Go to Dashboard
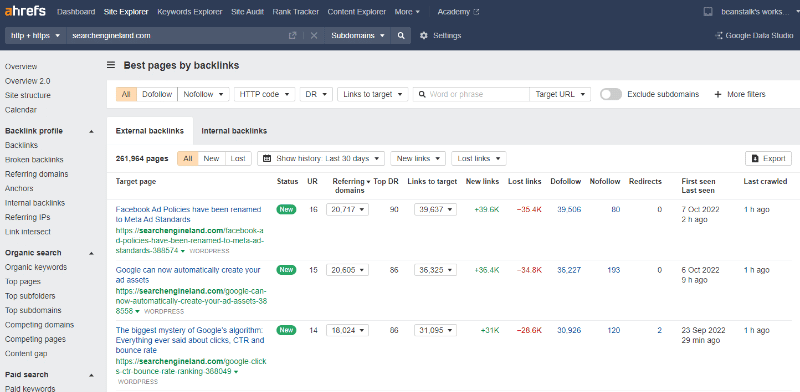Image resolution: width=800 pixels, height=392 pixels. pos(76,12)
